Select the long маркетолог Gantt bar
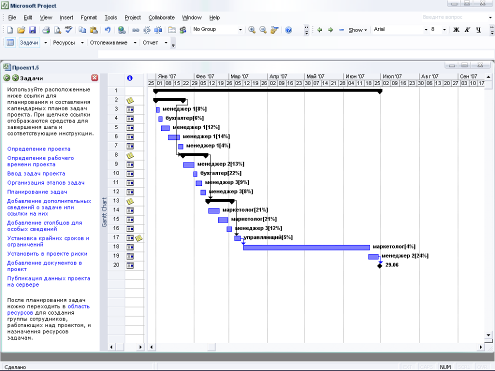Viewport: 495px width, 371px height. pyautogui.click(x=306, y=247)
